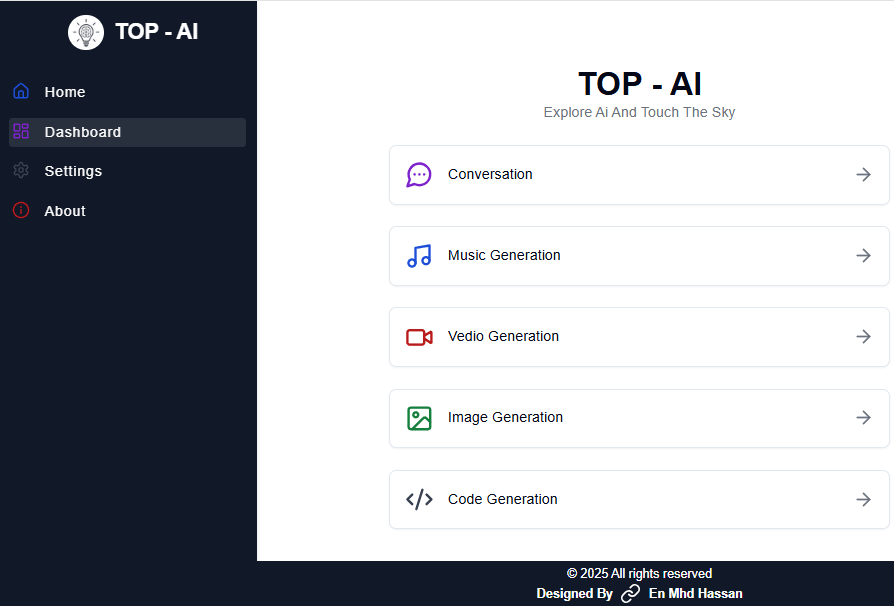Click the arrow on Music Generation card
Screen dimensions: 894x606
tap(863, 256)
